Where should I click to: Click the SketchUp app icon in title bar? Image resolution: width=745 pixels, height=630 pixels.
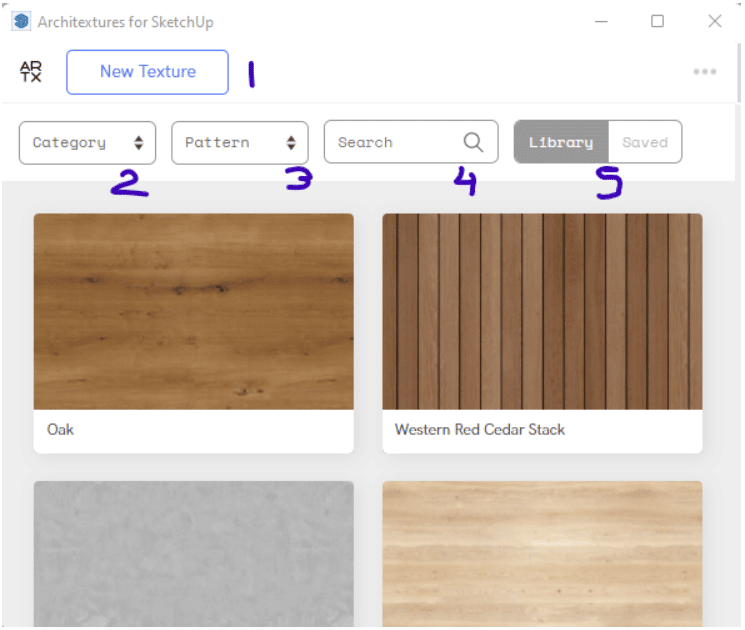[21, 21]
